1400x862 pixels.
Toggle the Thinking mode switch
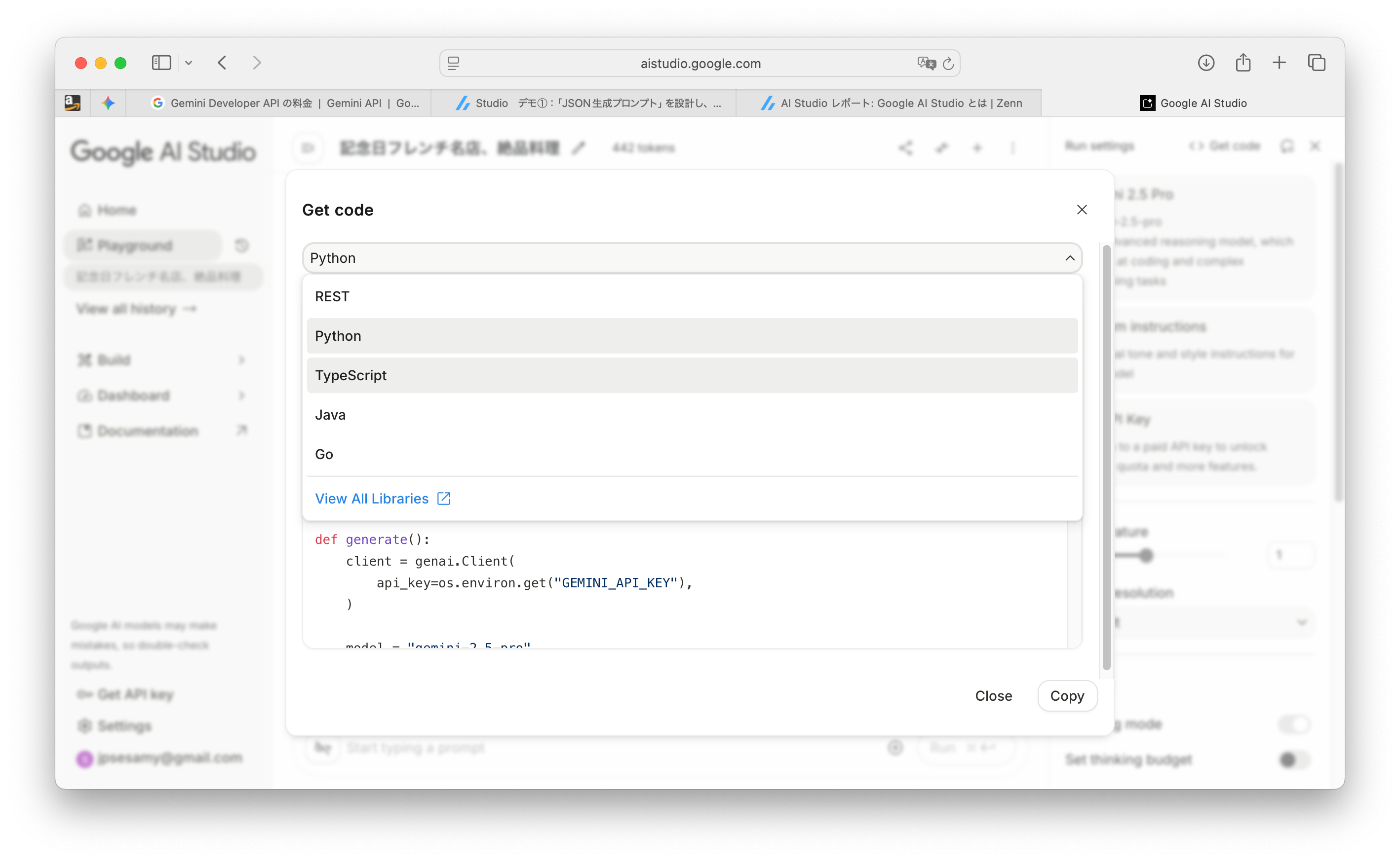(1294, 724)
